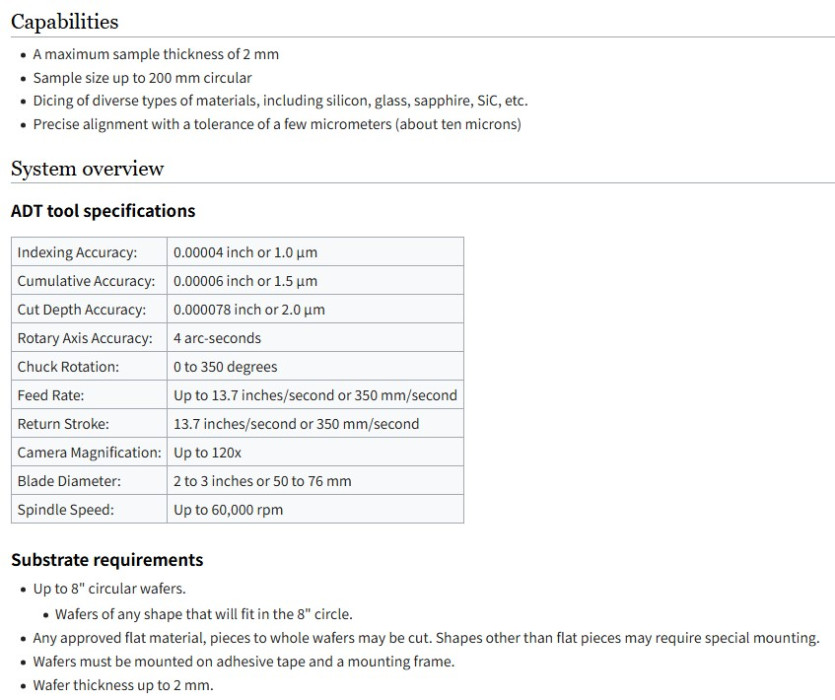Click the precise alignment tolerance bullet
The height and width of the screenshot is (700, 835).
tap(277, 124)
